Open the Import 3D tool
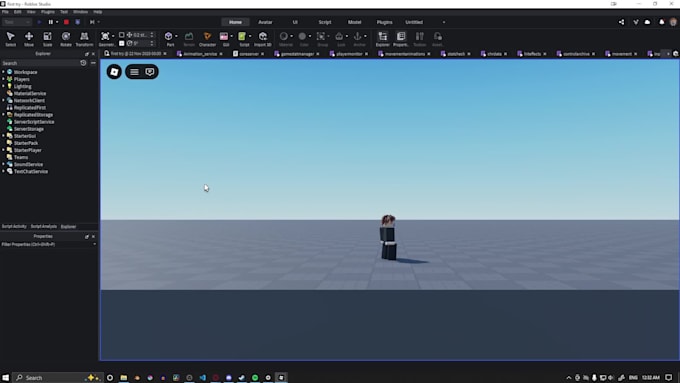This screenshot has height=383, width=680. tap(262, 39)
